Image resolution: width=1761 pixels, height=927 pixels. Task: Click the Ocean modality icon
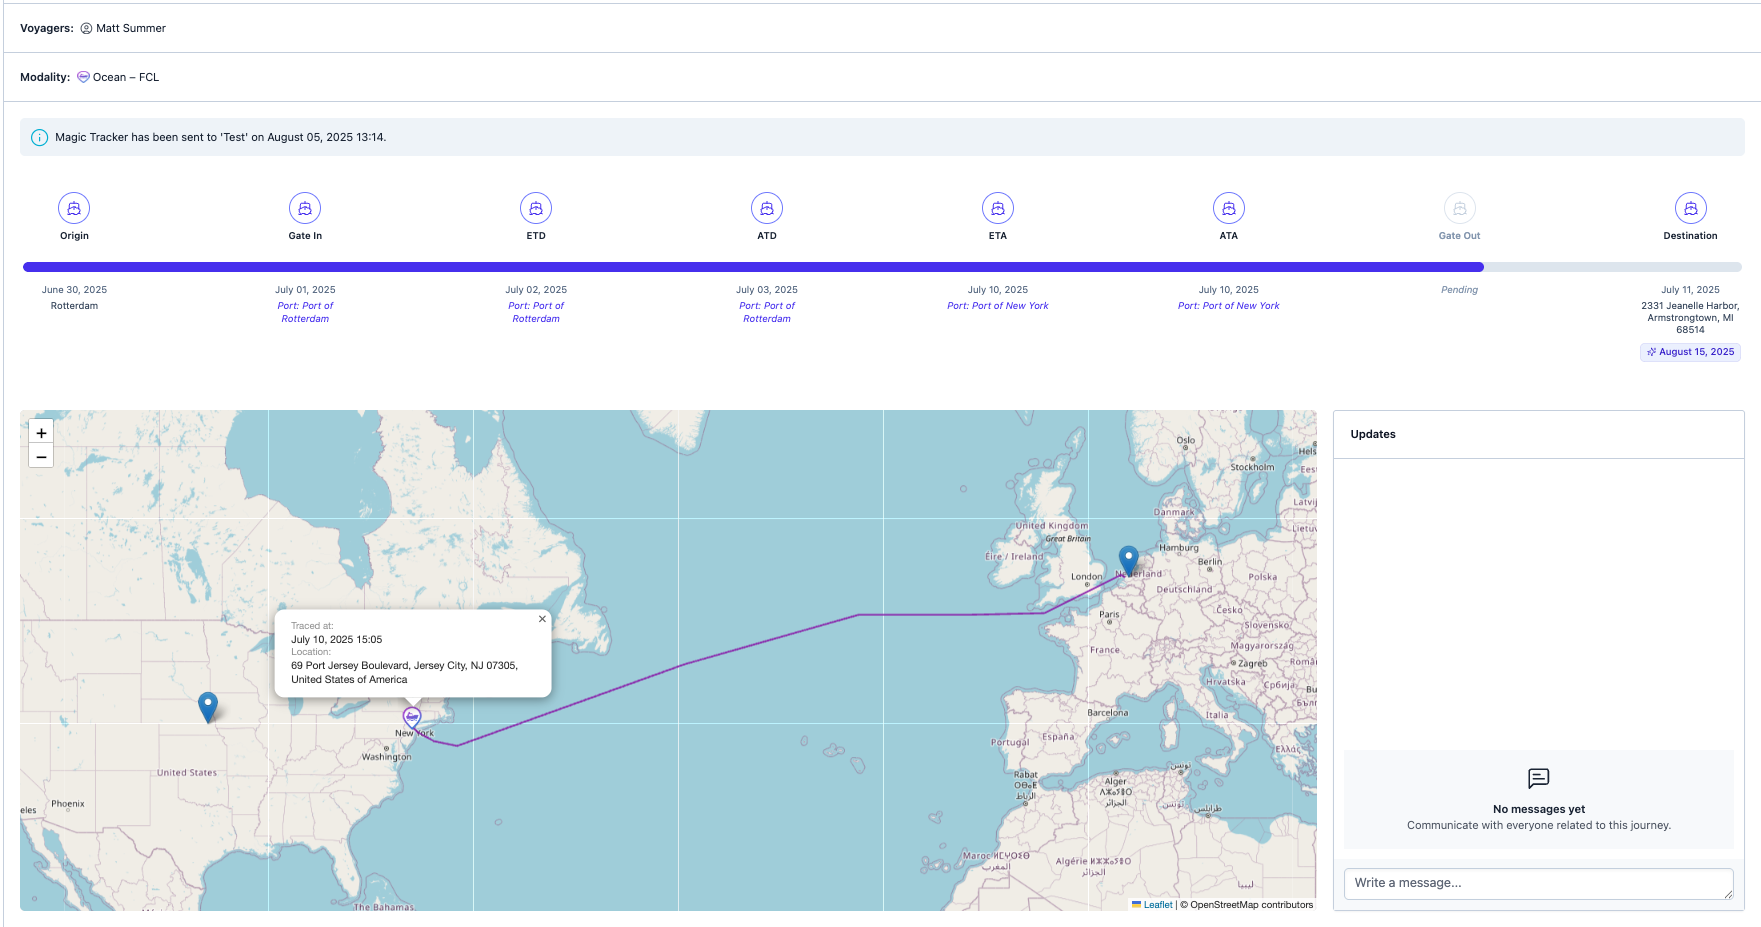[x=83, y=77]
